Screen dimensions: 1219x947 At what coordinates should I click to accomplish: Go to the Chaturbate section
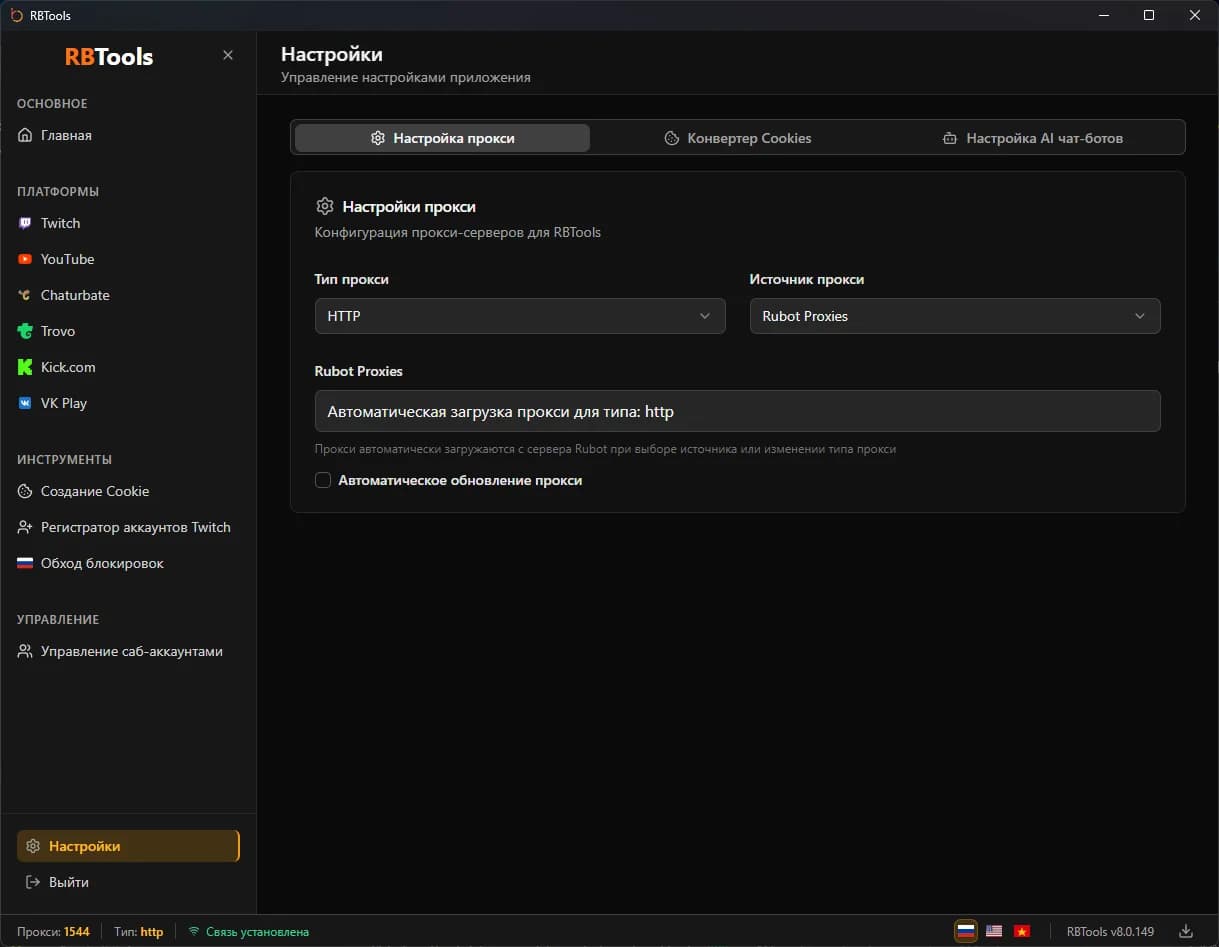(x=128, y=295)
